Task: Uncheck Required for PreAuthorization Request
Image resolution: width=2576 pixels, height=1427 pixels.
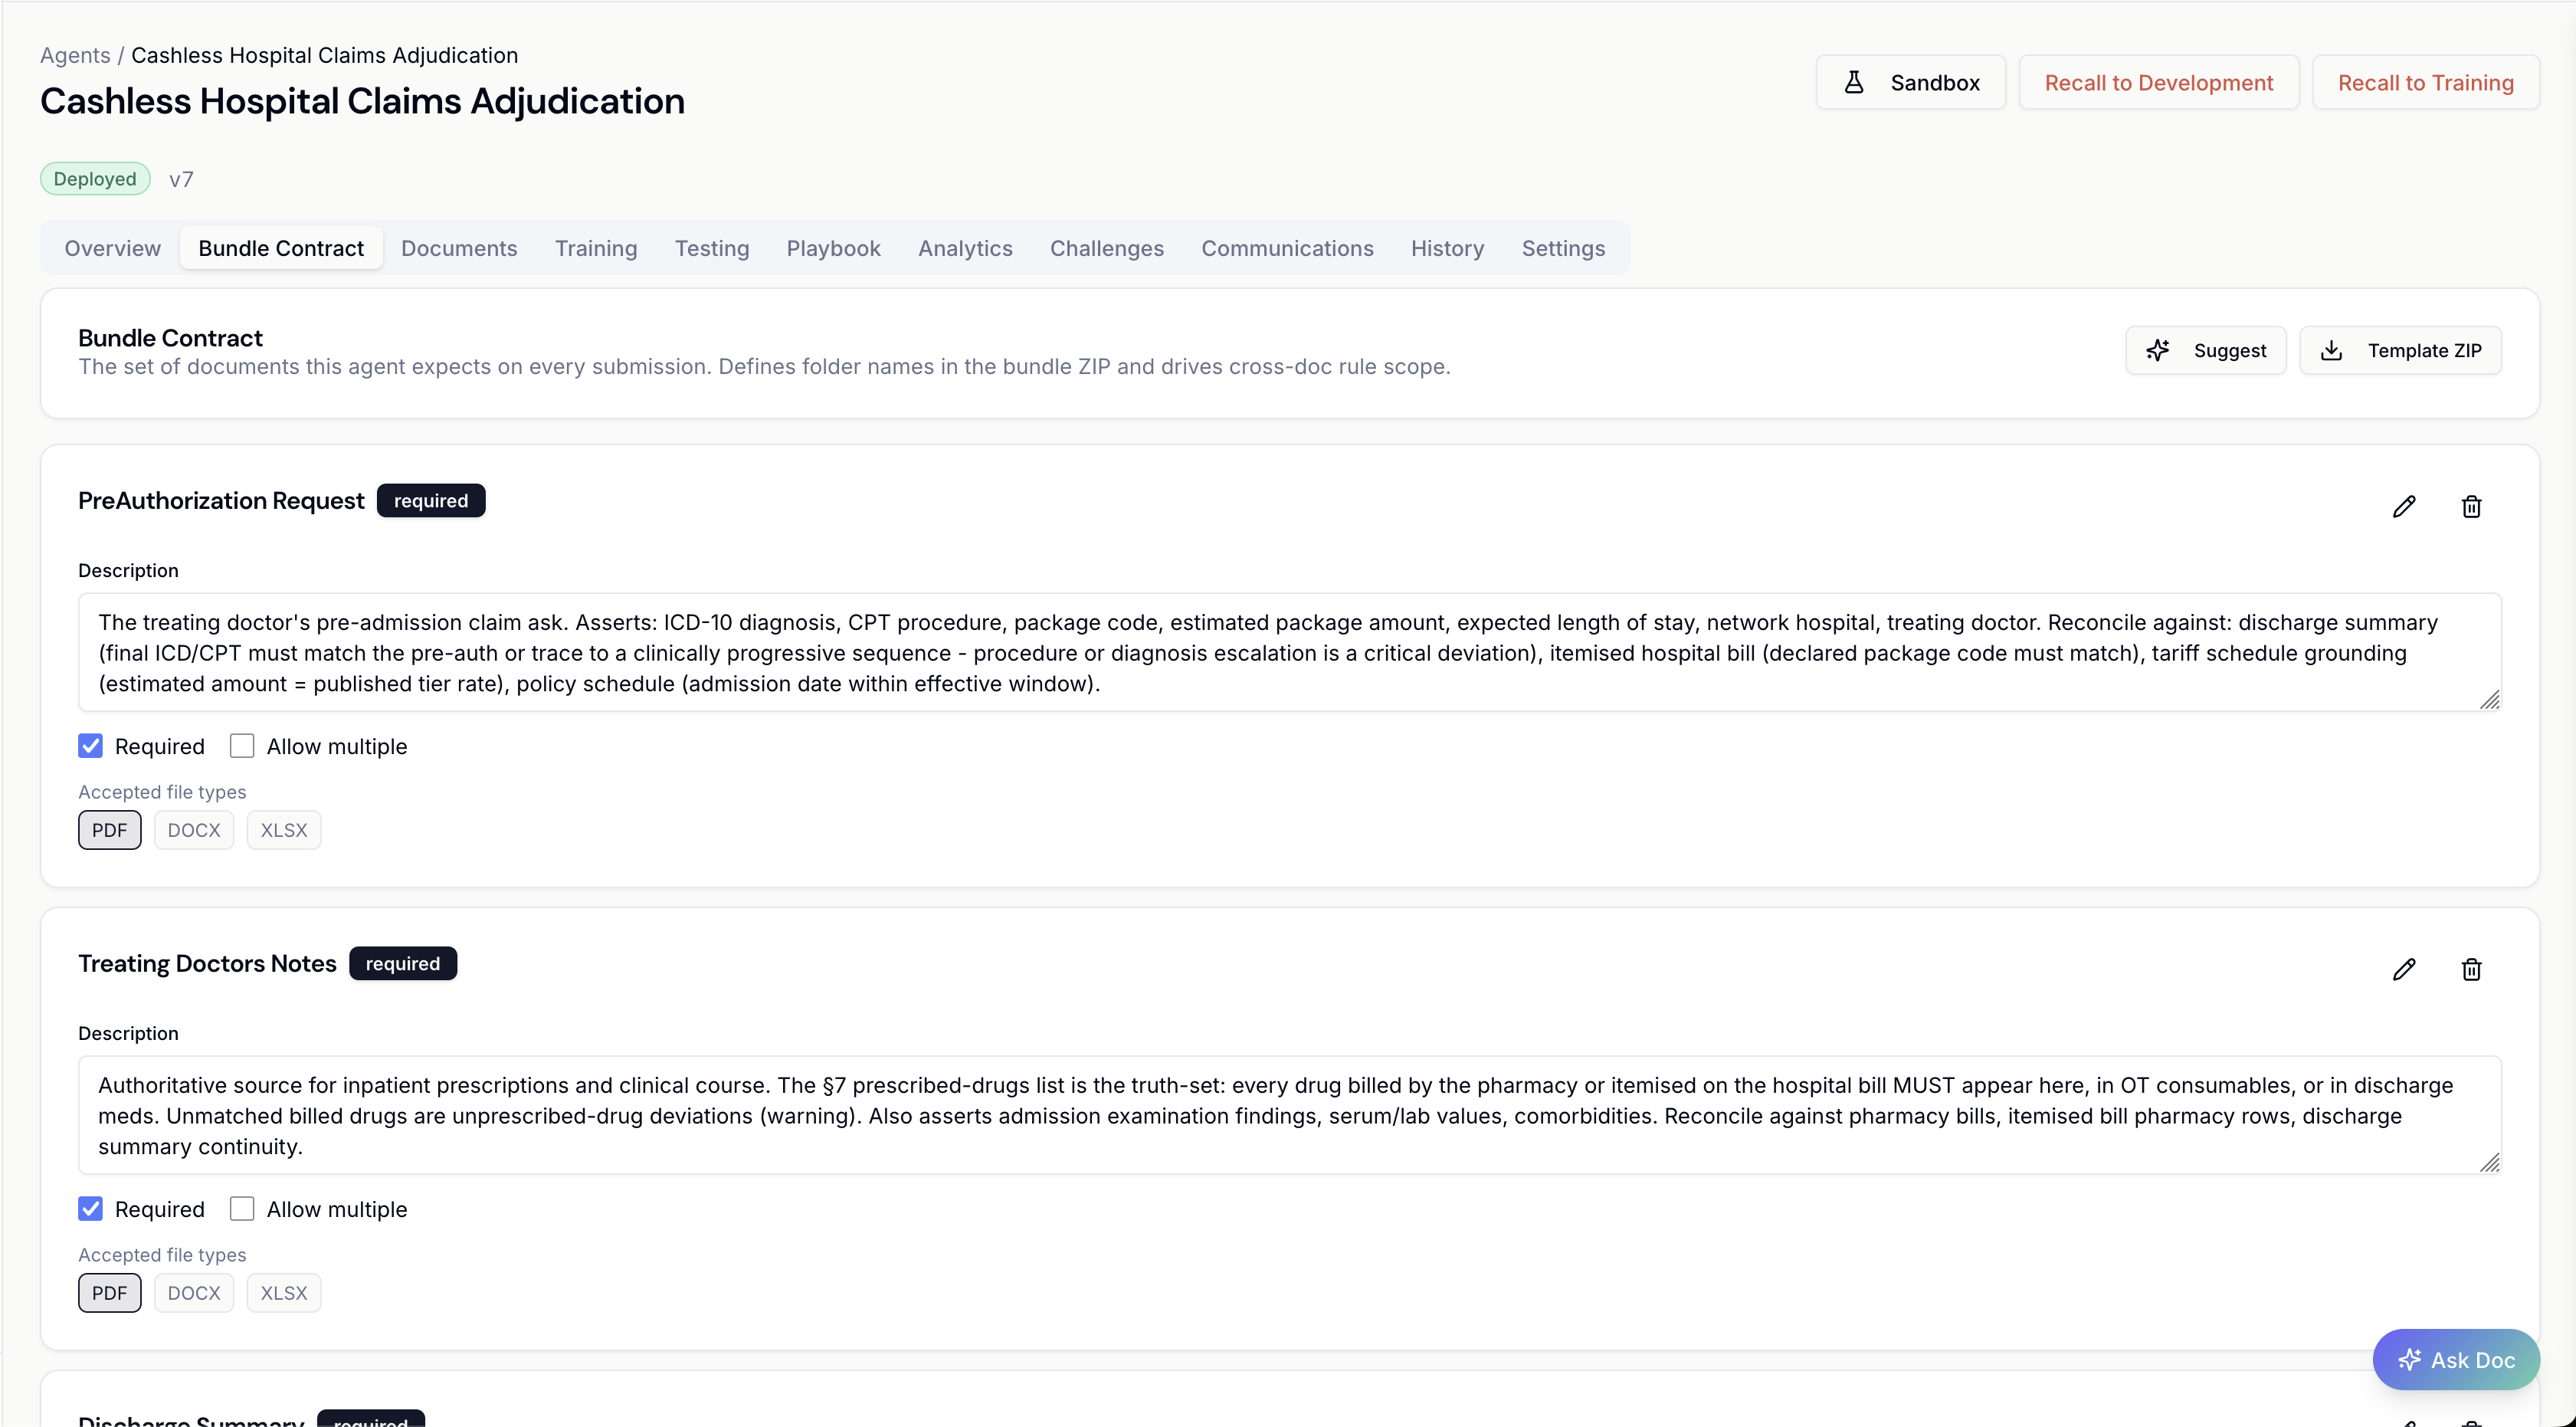Action: coord(90,746)
